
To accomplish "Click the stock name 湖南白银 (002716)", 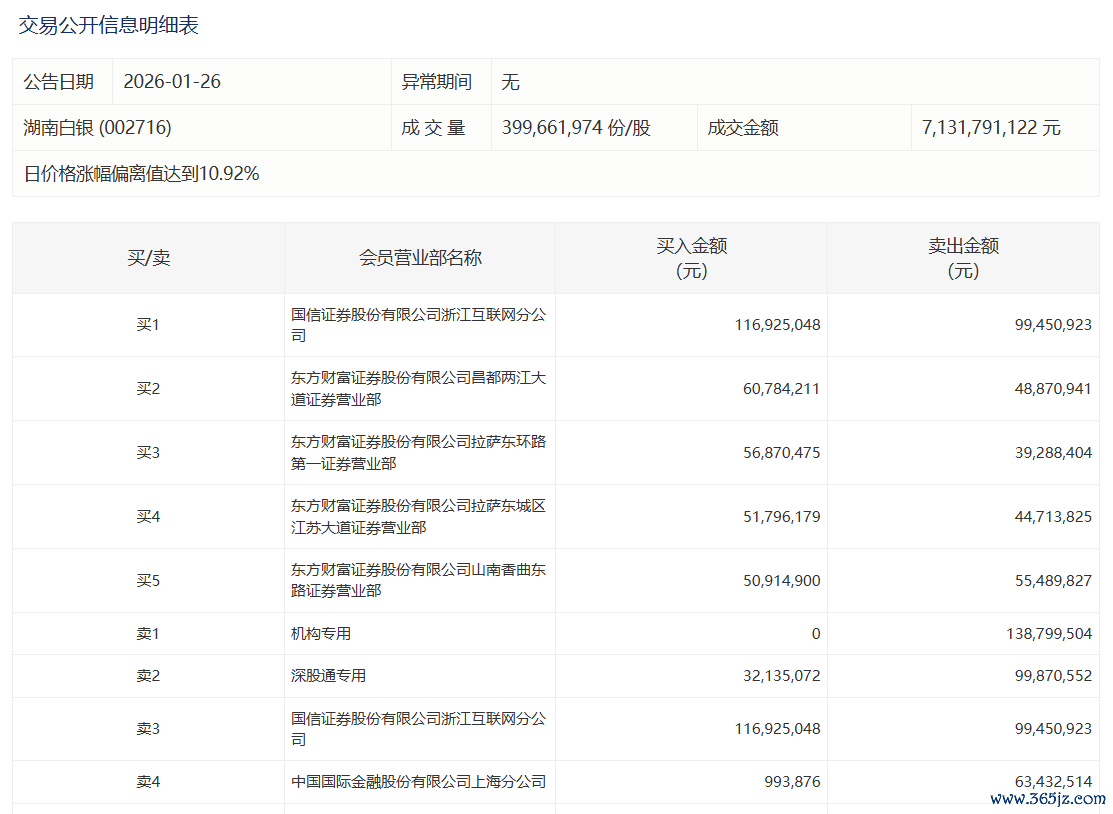I will (x=98, y=128).
